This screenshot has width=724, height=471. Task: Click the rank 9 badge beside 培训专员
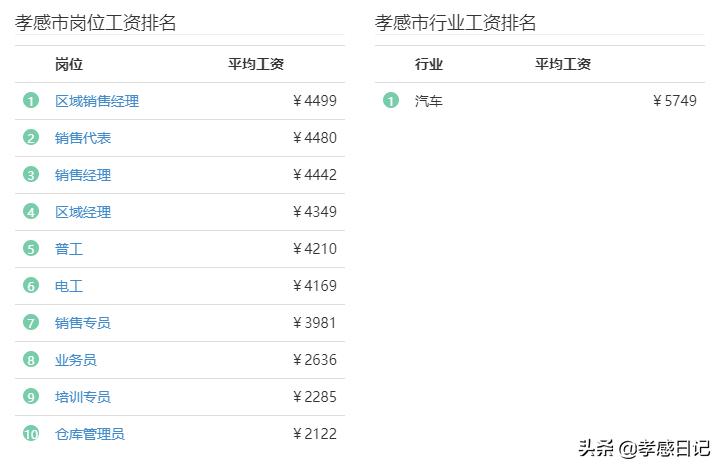pyautogui.click(x=31, y=397)
